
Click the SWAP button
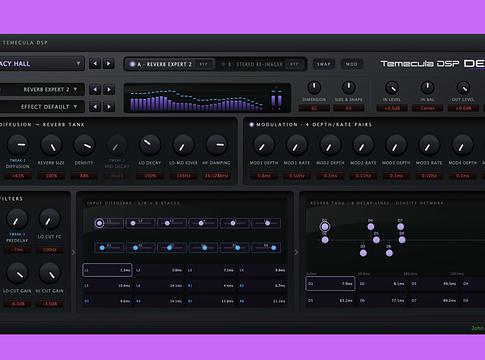pos(324,64)
